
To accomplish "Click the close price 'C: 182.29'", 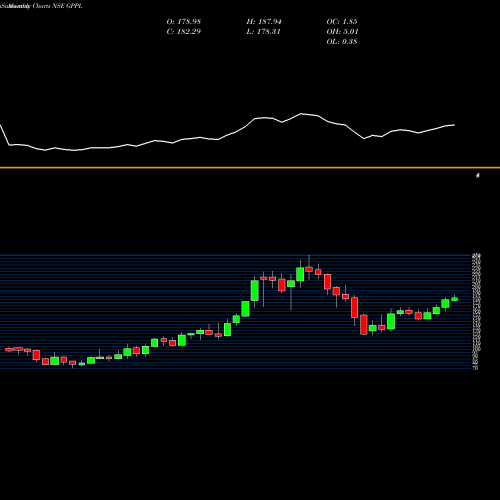I will pos(184,32).
